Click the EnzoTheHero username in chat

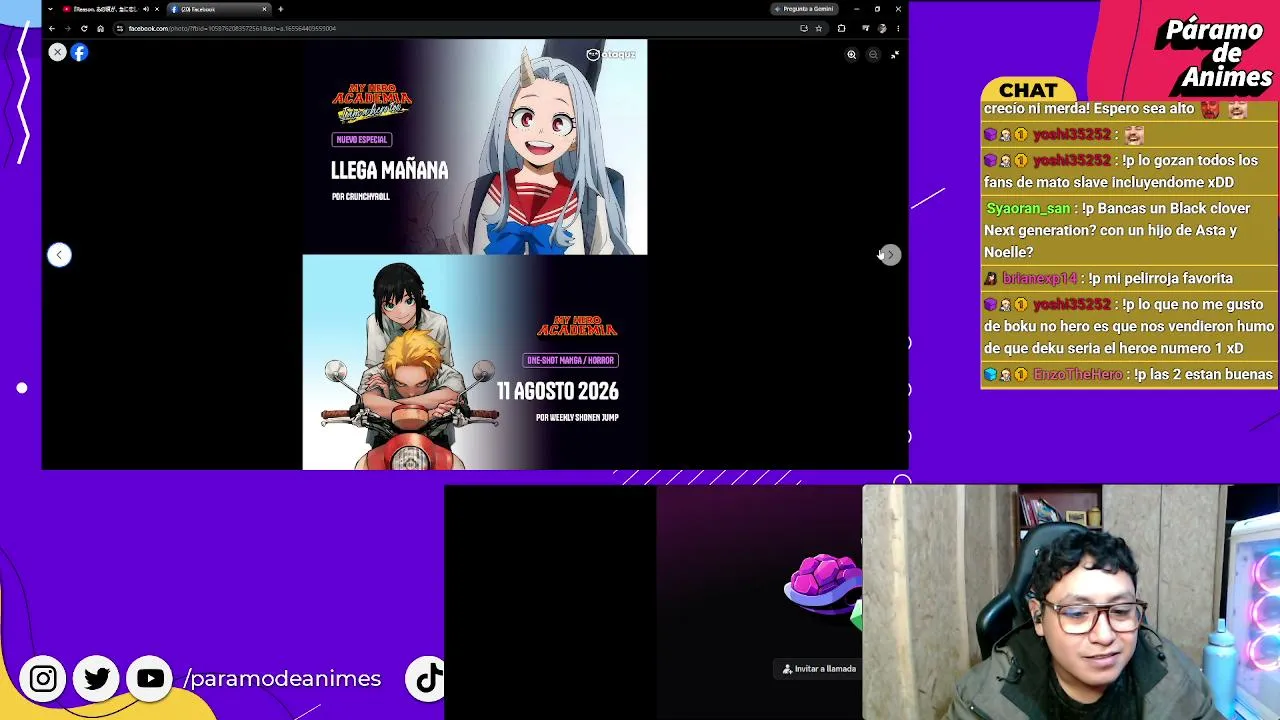(x=1077, y=375)
